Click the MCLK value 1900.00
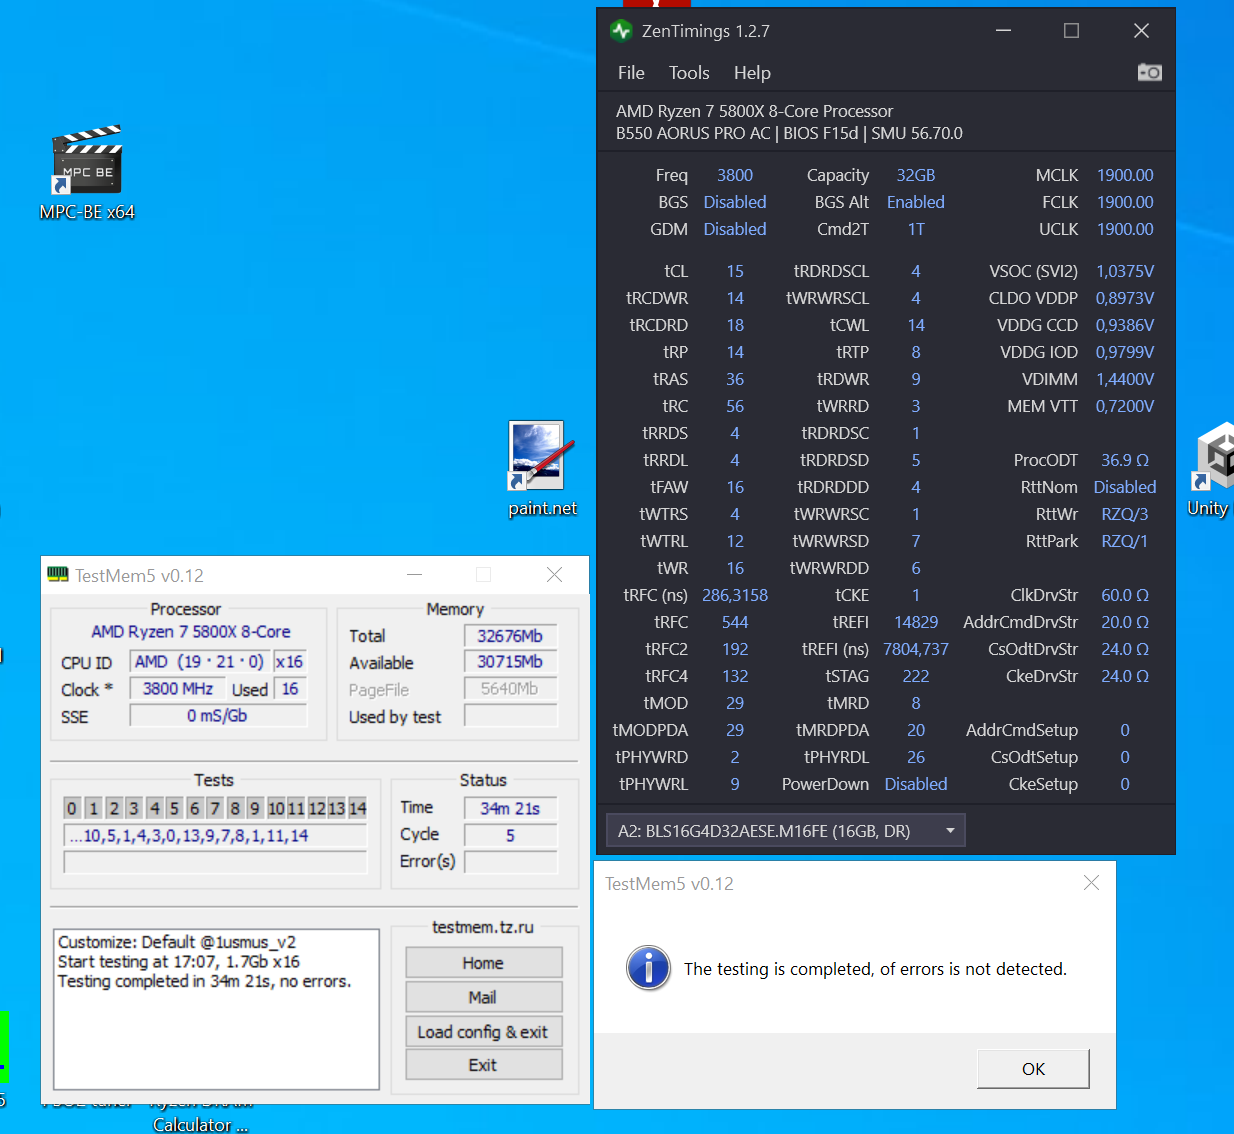This screenshot has width=1234, height=1134. tap(1125, 175)
